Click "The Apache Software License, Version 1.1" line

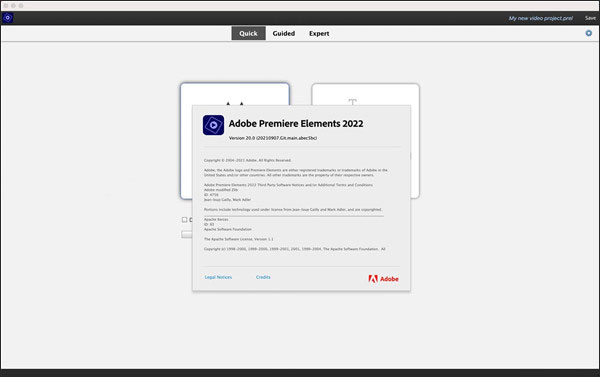pyautogui.click(x=238, y=239)
